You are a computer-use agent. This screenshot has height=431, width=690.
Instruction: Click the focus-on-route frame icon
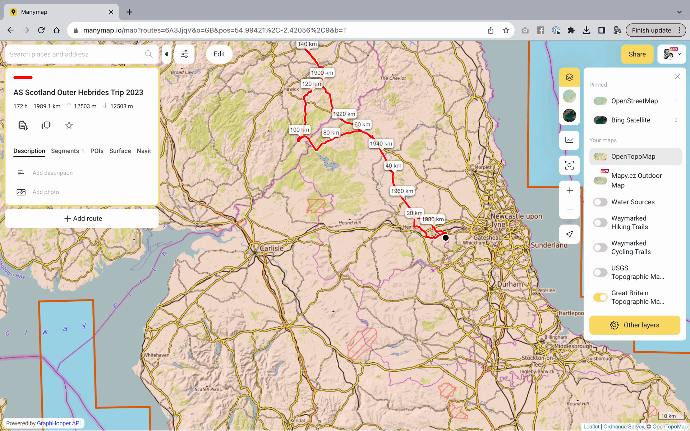point(569,166)
